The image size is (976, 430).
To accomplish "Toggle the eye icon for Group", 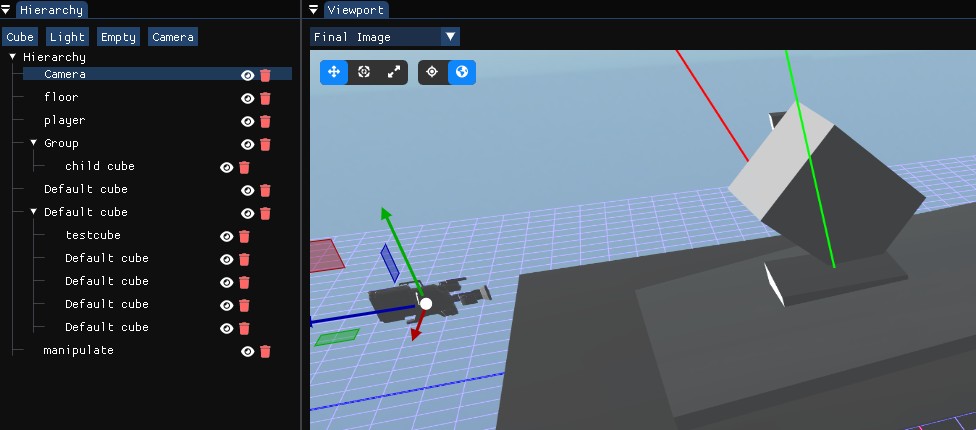I will tap(247, 144).
